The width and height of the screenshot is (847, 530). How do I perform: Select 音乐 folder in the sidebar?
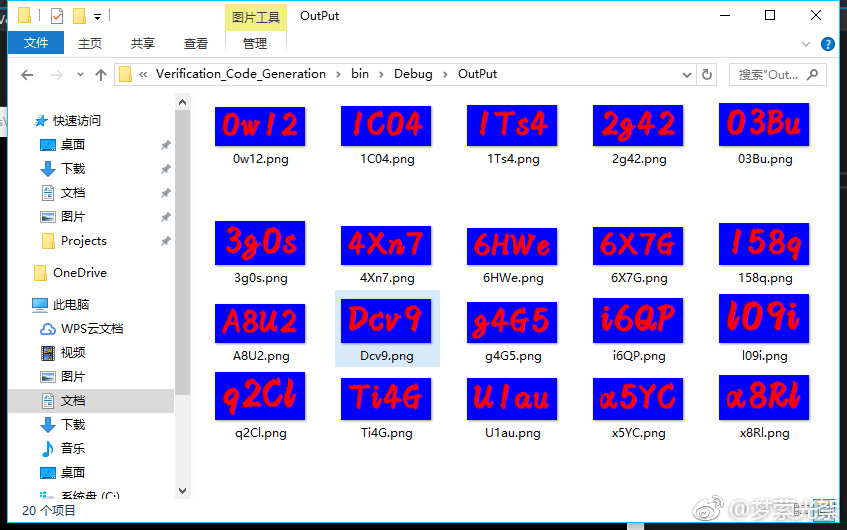pyautogui.click(x=73, y=449)
